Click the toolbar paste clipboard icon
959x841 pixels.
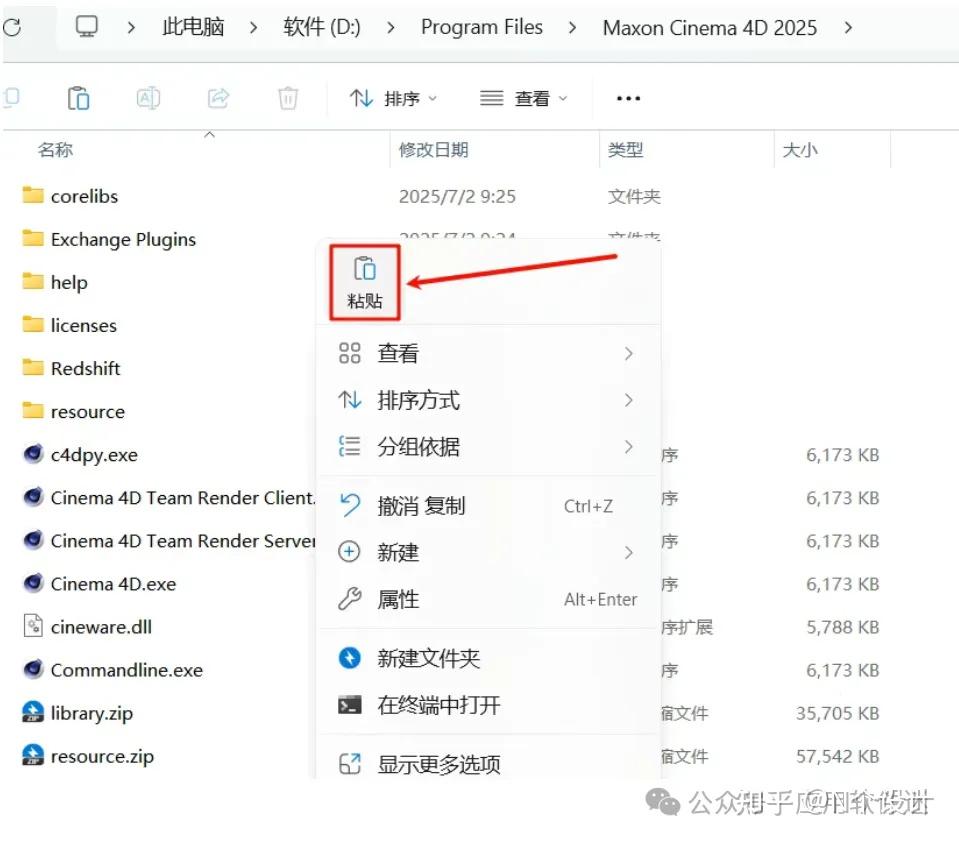pyautogui.click(x=78, y=98)
